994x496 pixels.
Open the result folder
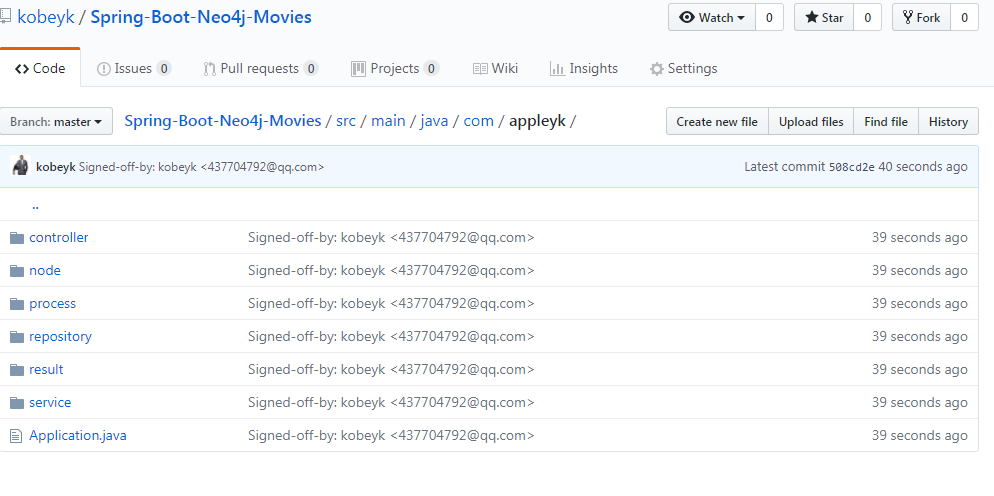click(46, 369)
